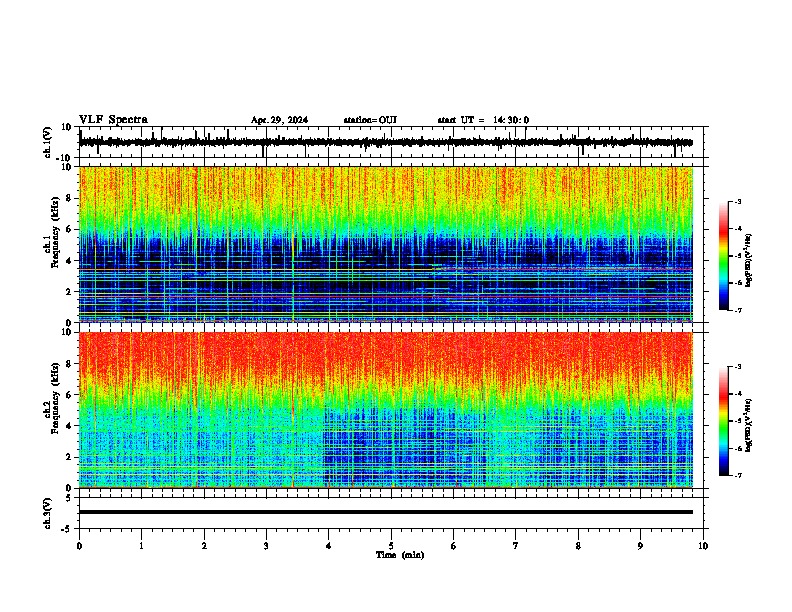Select the "start UT = 14:30: 0" text

tap(483, 120)
